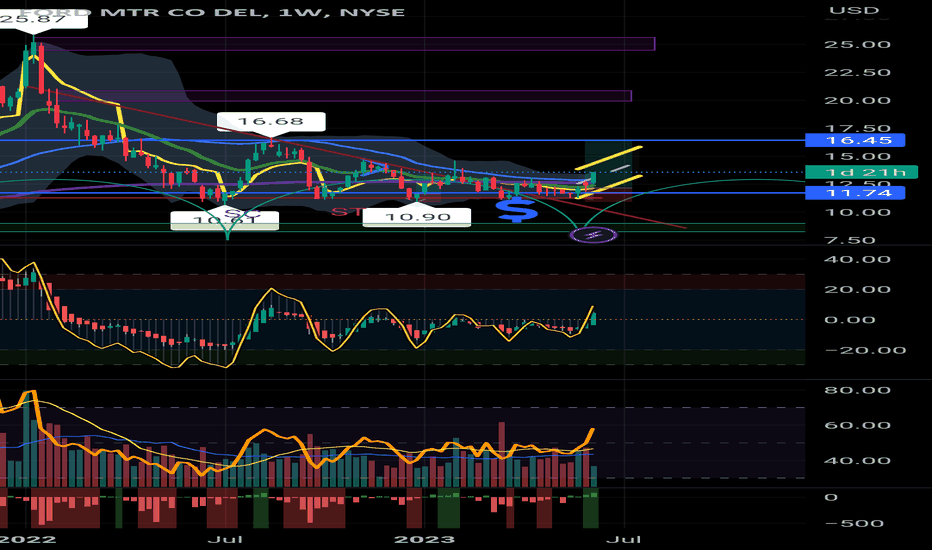This screenshot has width=932, height=550.
Task: Select the blue 11.74 price axis tag
Action: tap(855, 193)
